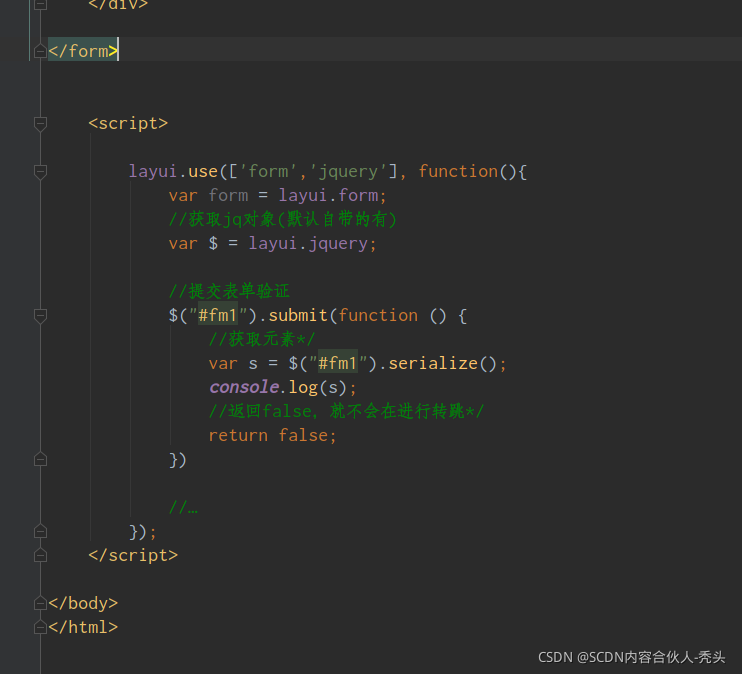Click the fold marker beside </body>
Image resolution: width=742 pixels, height=674 pixels.
40,603
